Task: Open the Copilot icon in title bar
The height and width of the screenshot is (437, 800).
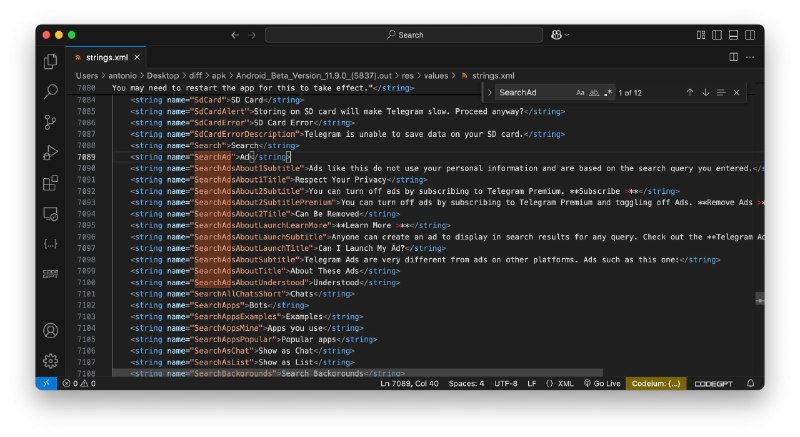Action: click(556, 35)
